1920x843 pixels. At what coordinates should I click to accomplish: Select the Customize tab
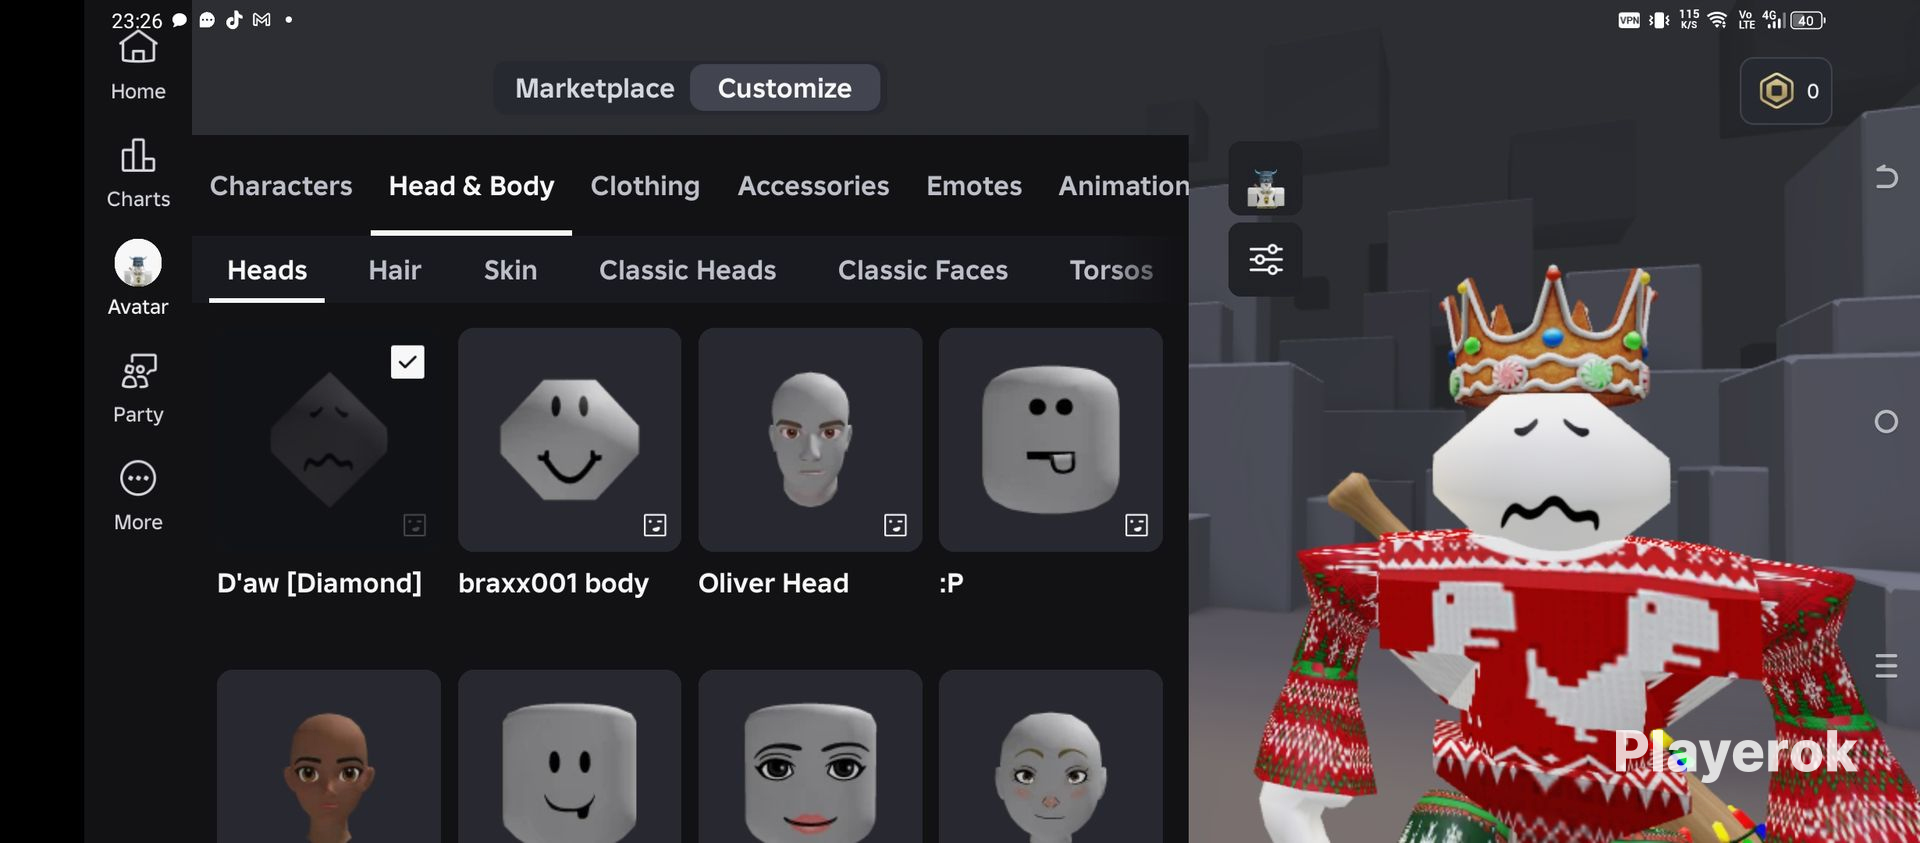[785, 88]
